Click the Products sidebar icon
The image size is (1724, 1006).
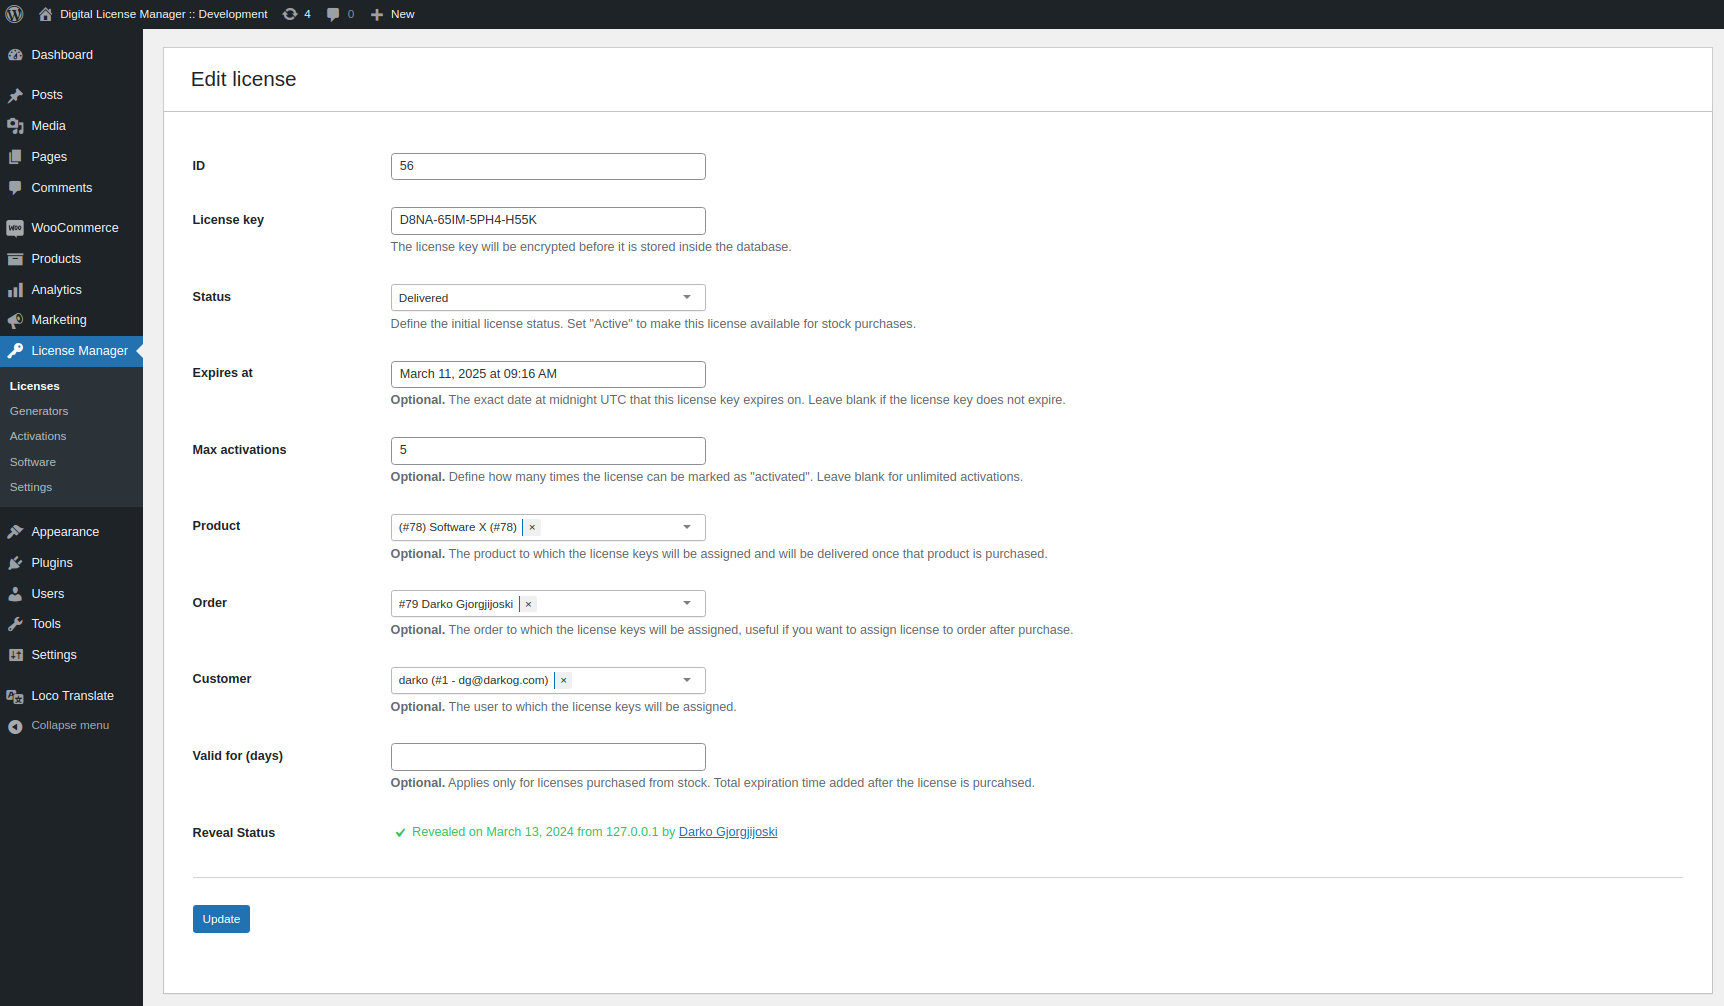click(16, 258)
